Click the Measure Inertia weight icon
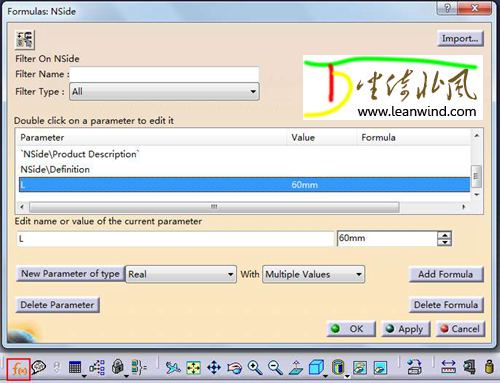 489,367
